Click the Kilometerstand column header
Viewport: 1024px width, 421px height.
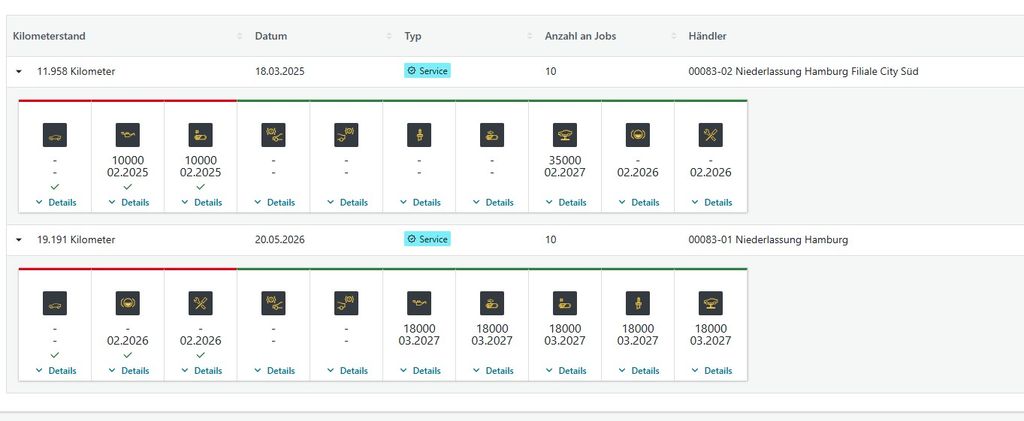point(49,37)
